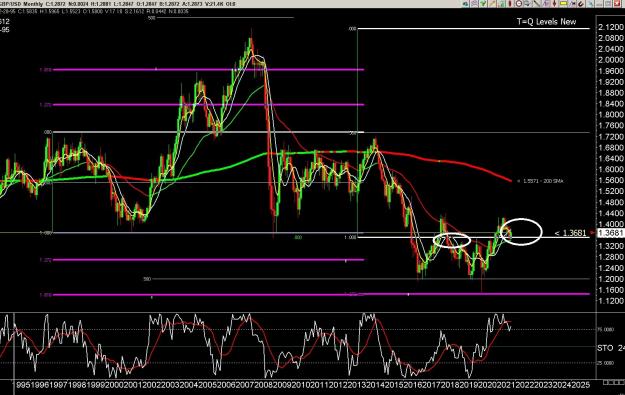This screenshot has width=625, height=395.
Task: Click the GBP/USD Monthly chart title text
Action: click(x=21, y=4)
